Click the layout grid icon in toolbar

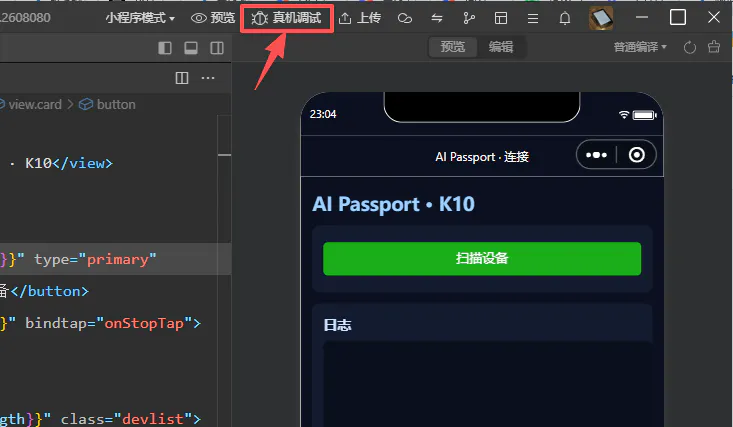(x=501, y=18)
